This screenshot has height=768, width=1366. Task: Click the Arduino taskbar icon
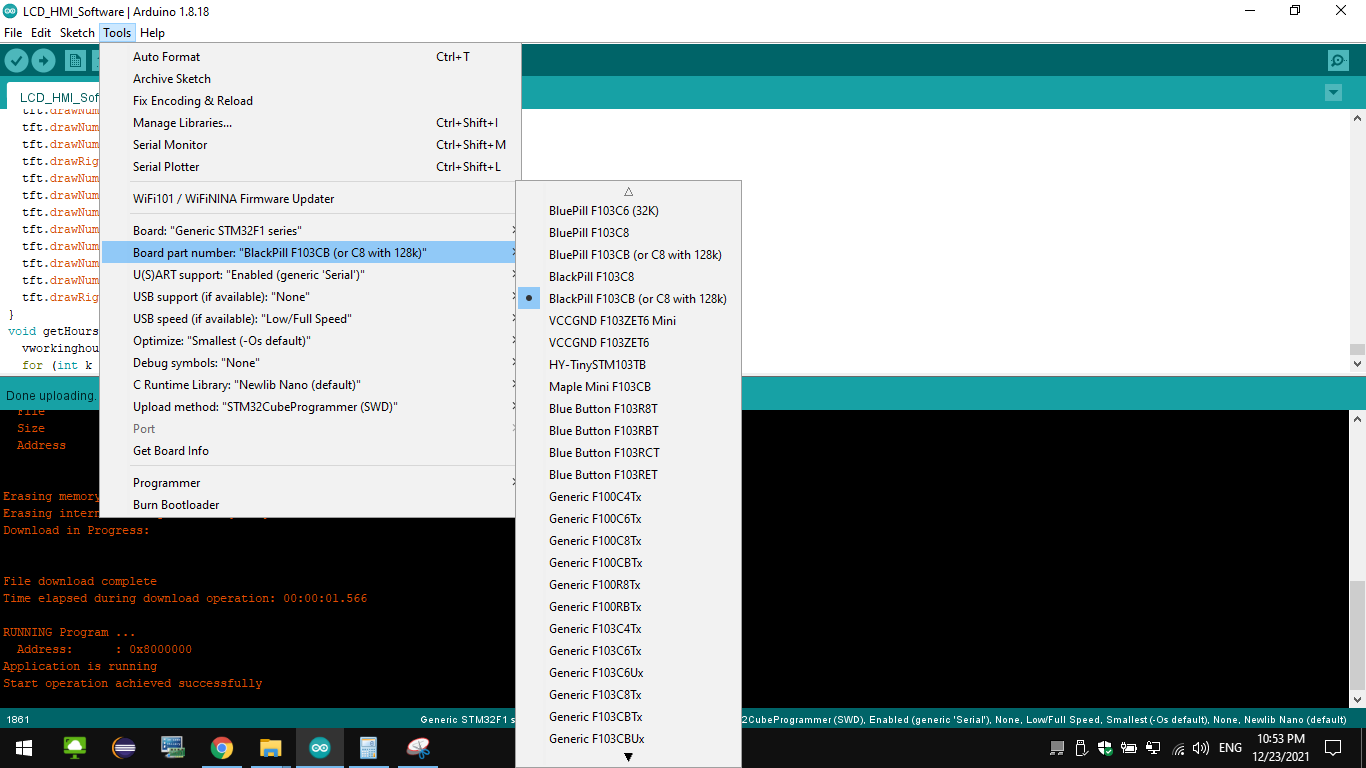pos(319,748)
